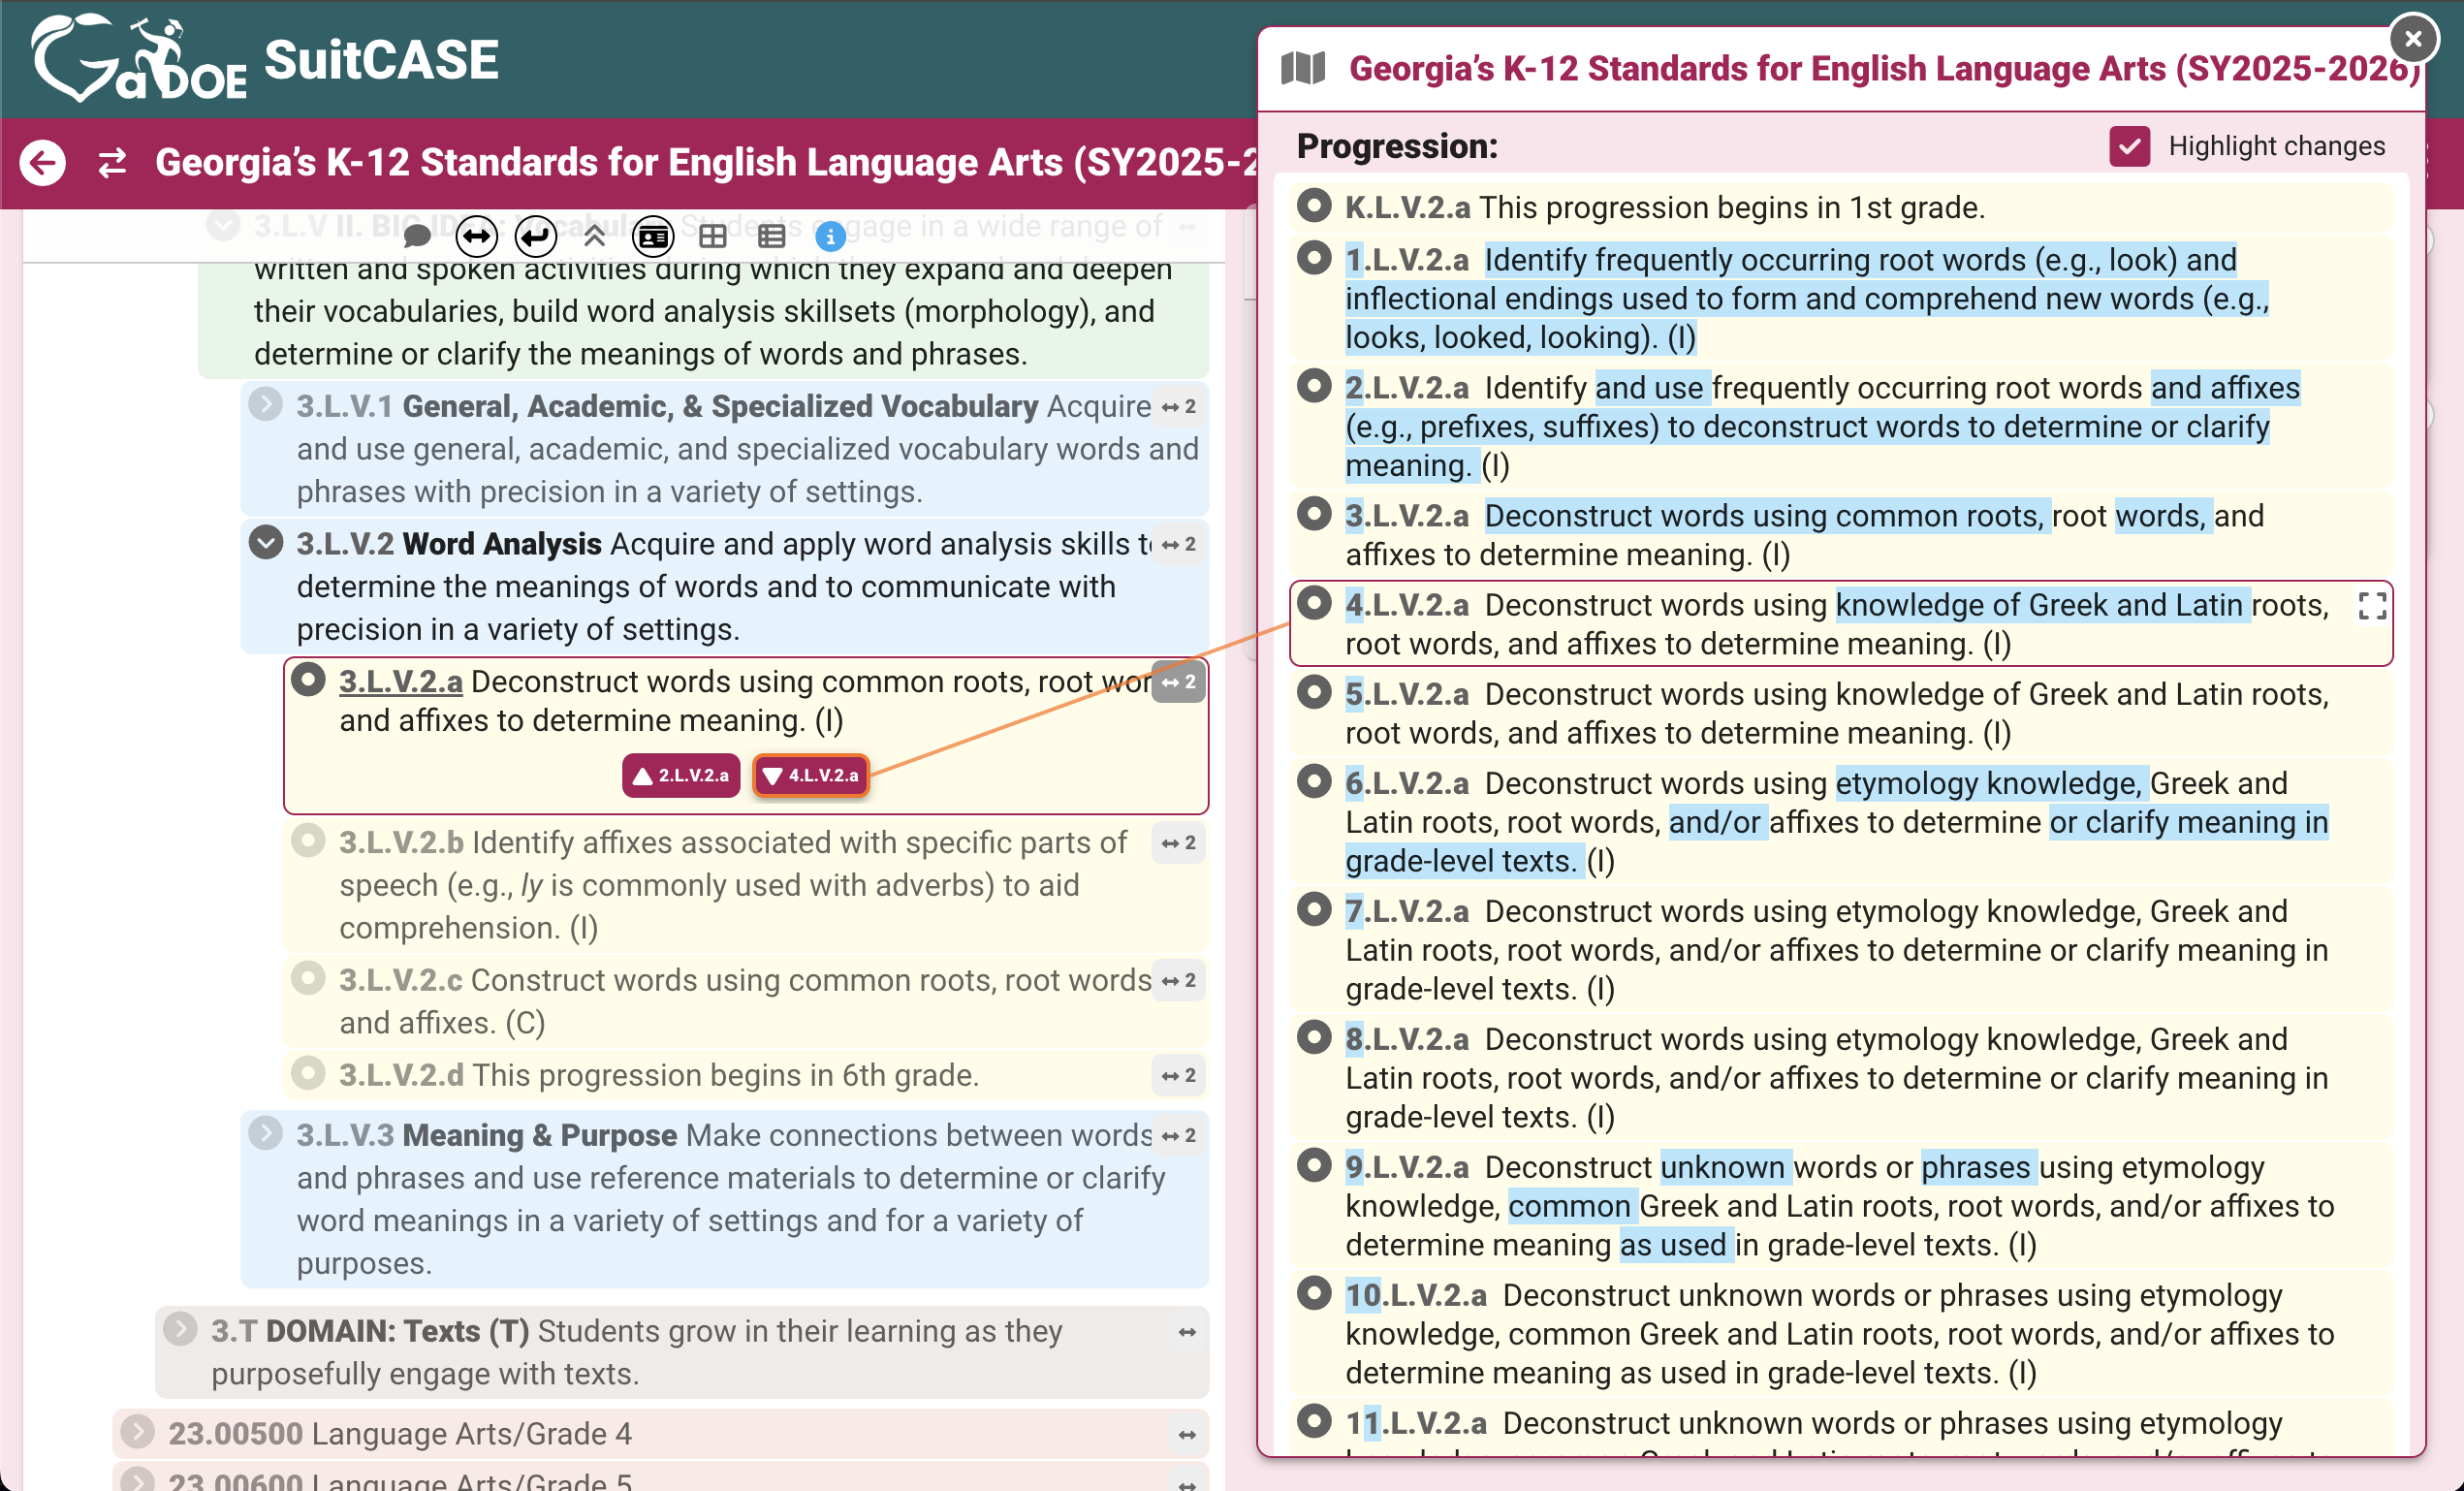Click the swap frameworks arrows icon
Screen dimensions: 2464x1491
(112, 163)
